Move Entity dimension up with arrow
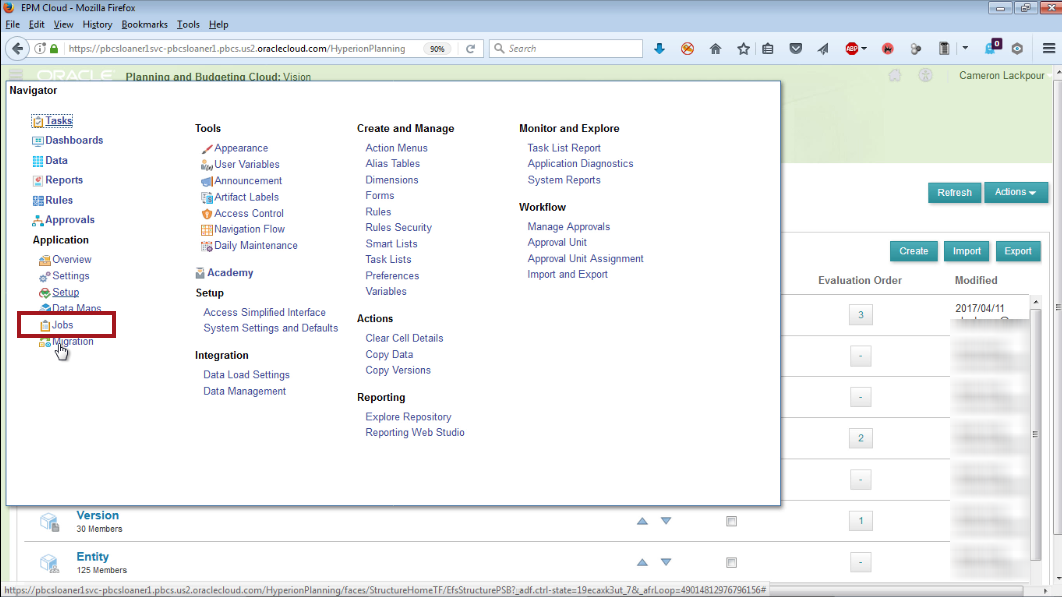The width and height of the screenshot is (1062, 597). tap(642, 562)
